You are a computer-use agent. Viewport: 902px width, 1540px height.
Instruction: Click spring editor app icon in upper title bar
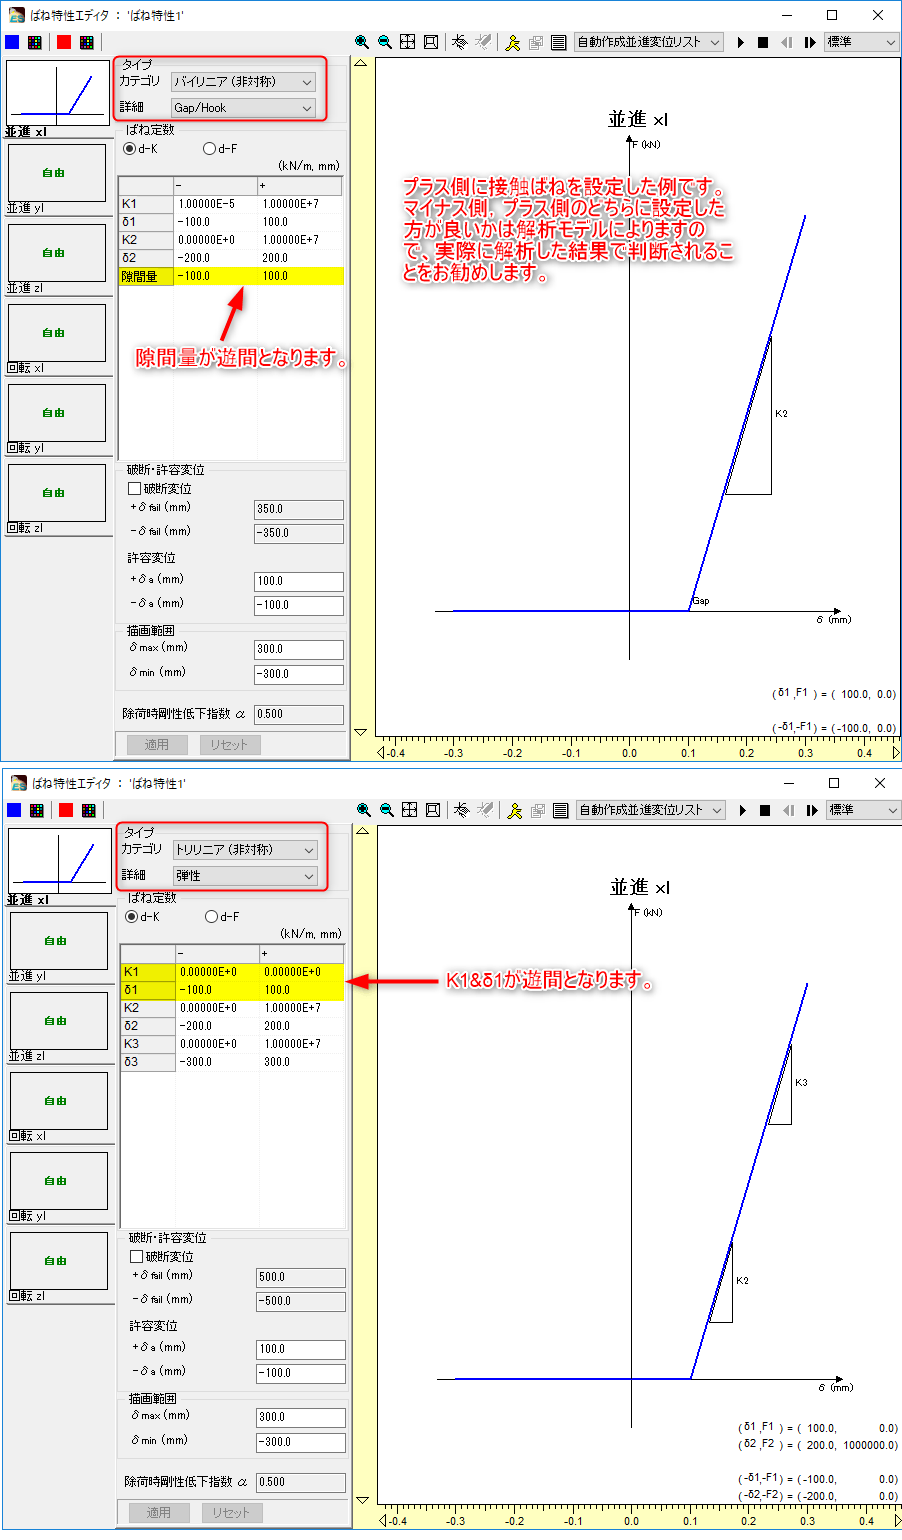(x=16, y=15)
